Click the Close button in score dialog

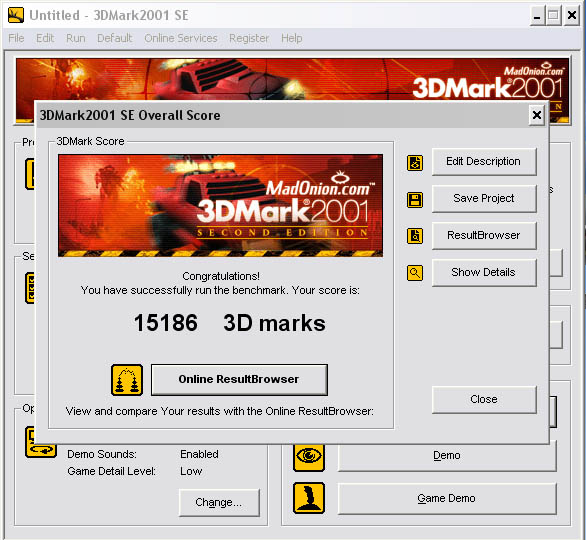484,399
